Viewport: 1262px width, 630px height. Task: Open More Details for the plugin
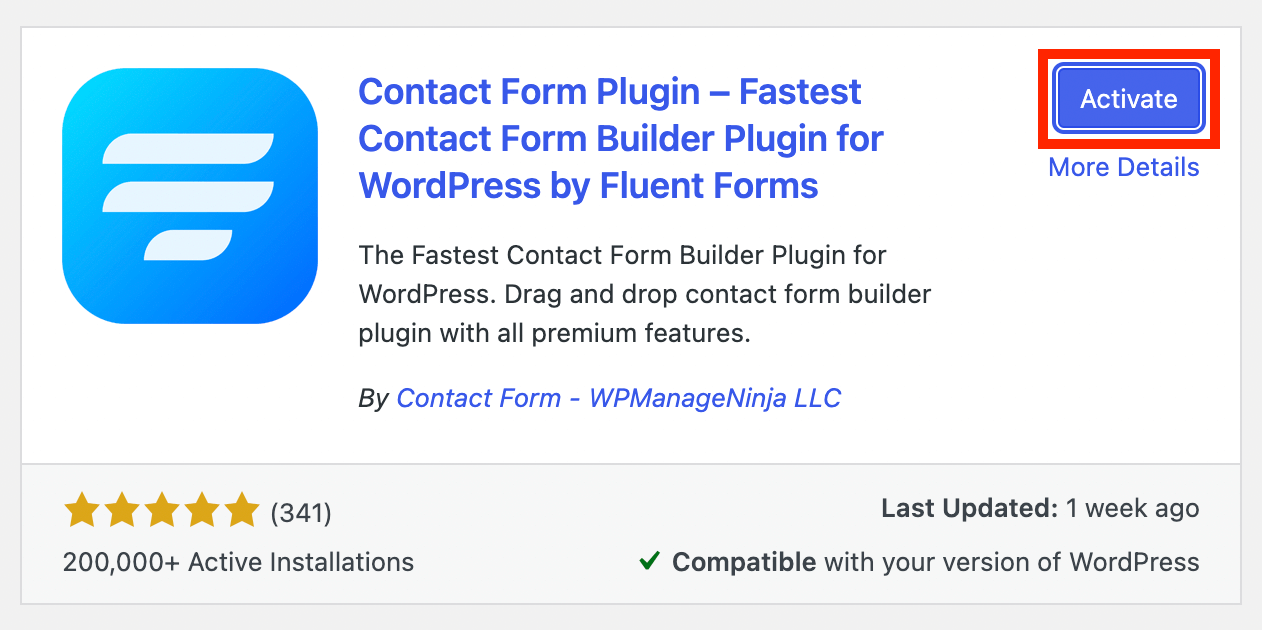(1123, 167)
